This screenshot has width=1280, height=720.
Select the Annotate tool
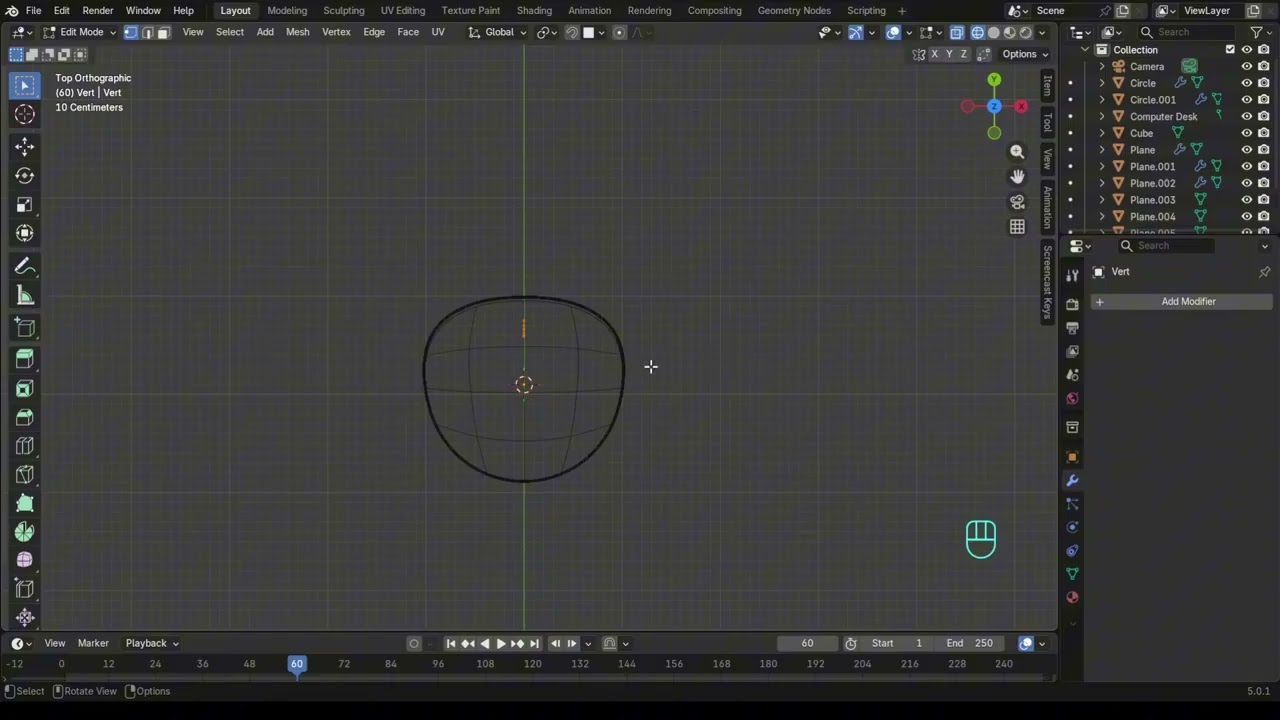pos(25,267)
